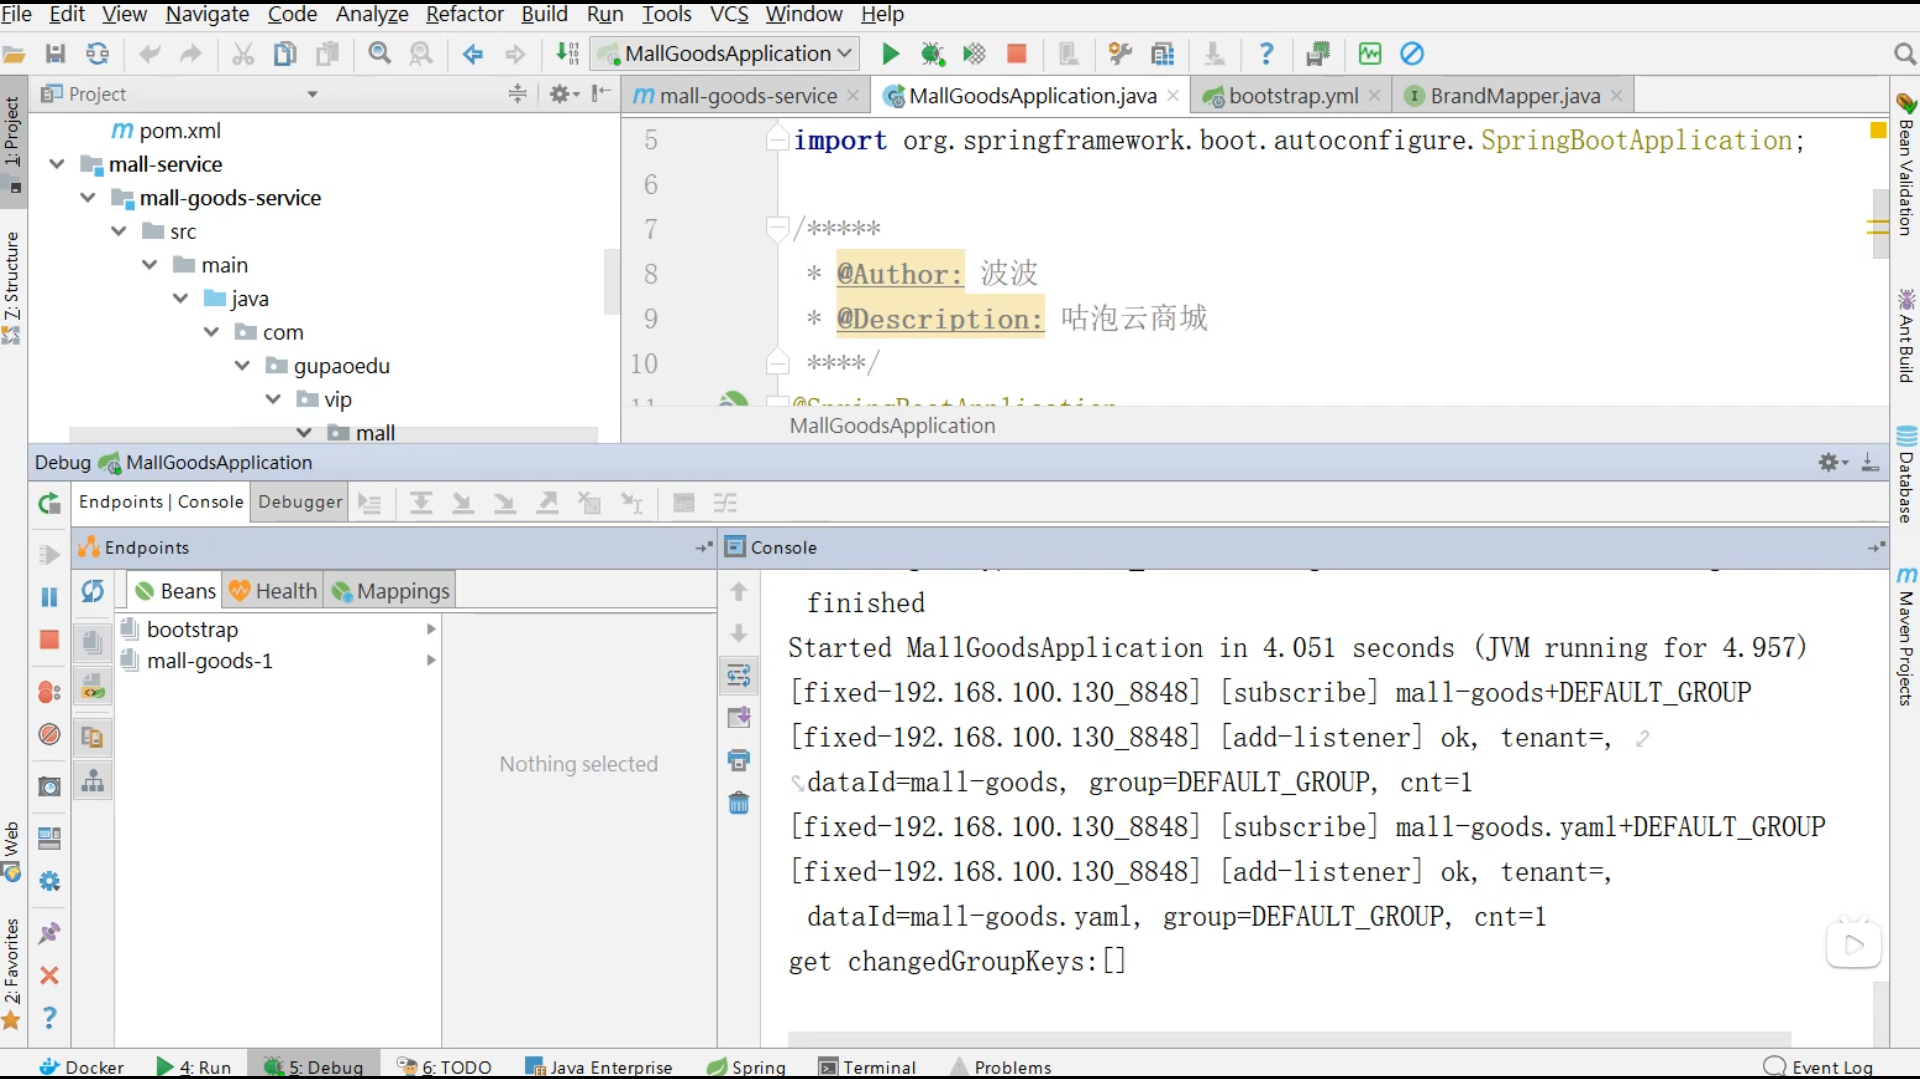Save all files with the floppy icon
The image size is (1920, 1079).
56,54
